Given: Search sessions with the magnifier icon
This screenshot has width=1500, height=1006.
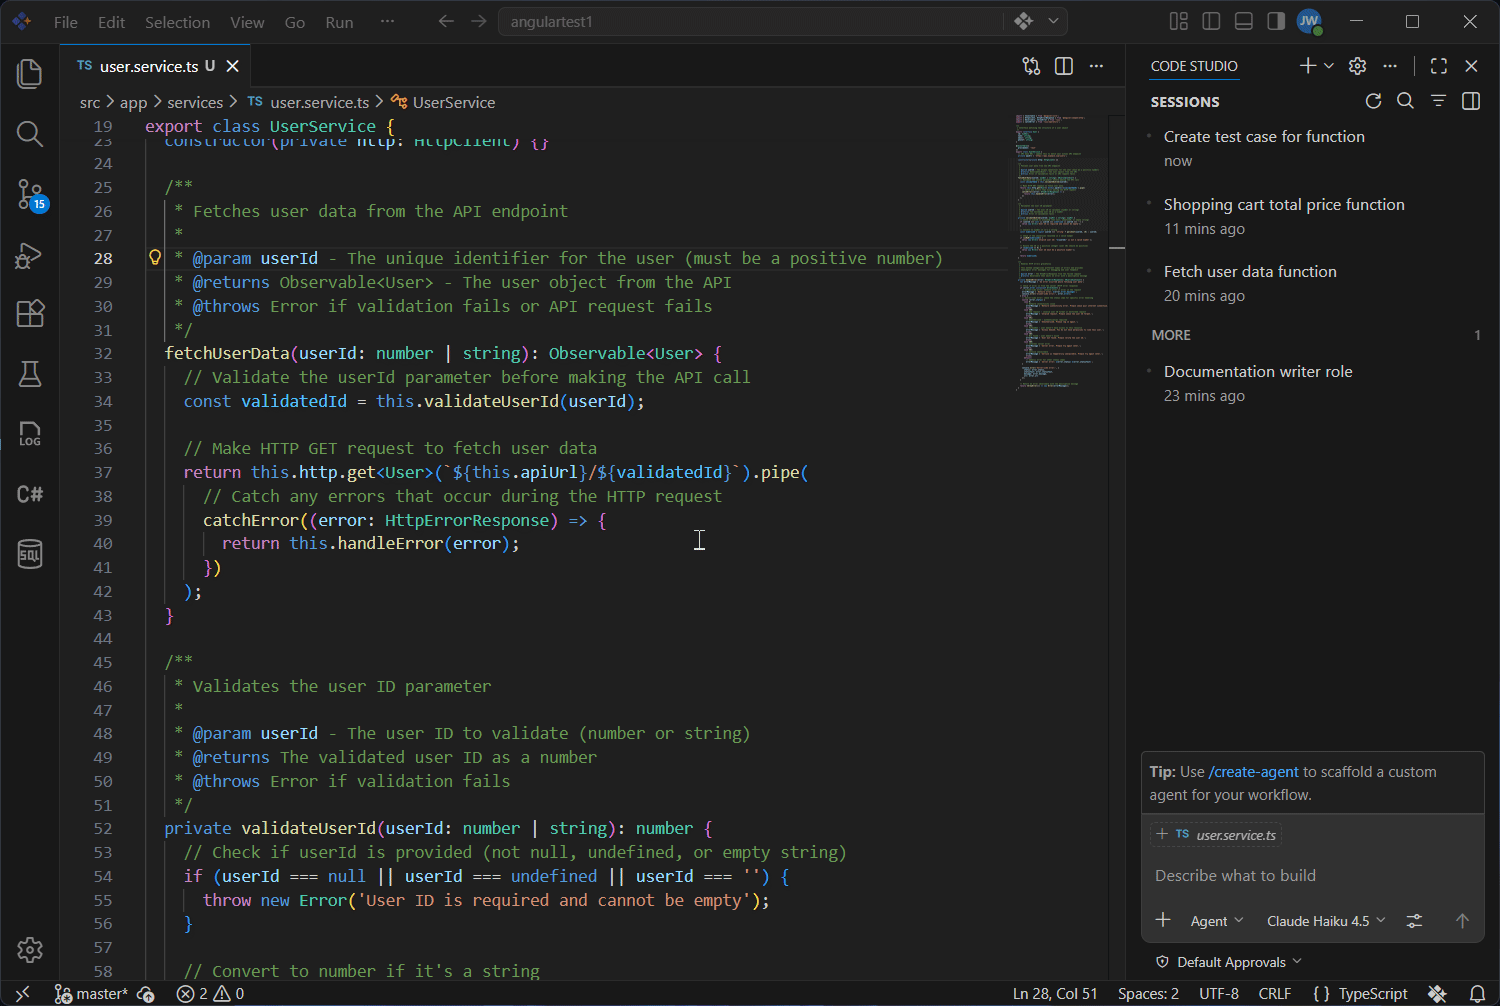Looking at the screenshot, I should coord(1406,101).
